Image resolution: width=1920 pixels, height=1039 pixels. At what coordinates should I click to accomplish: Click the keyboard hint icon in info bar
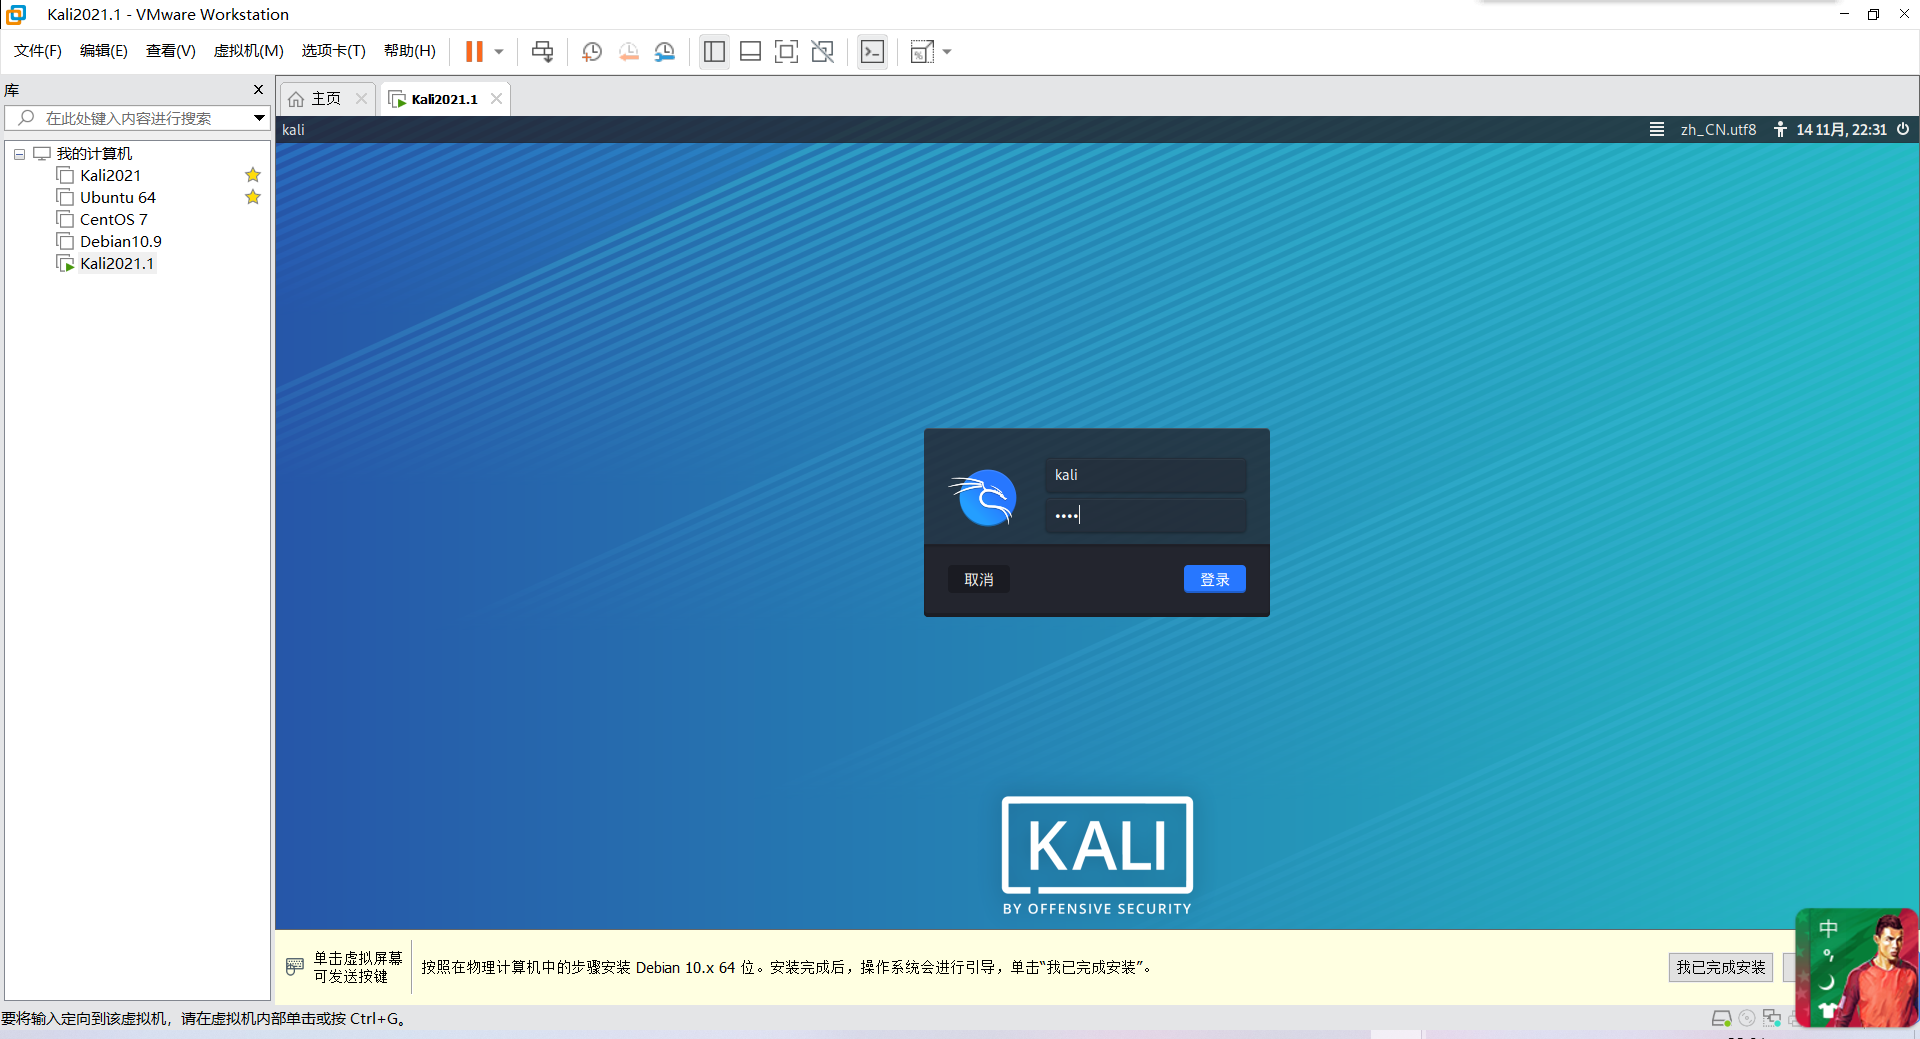click(295, 966)
